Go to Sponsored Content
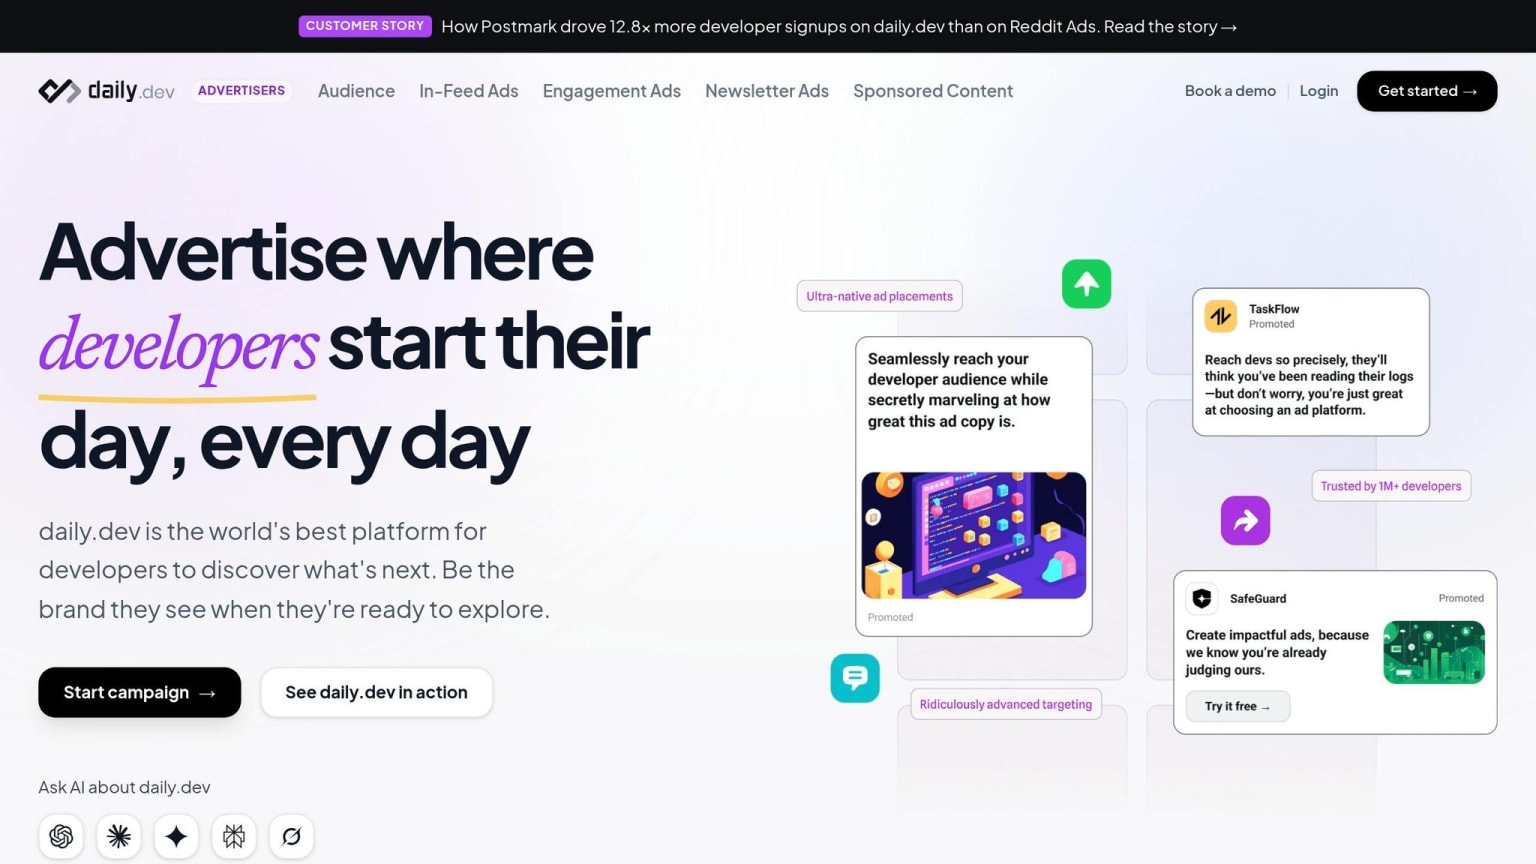The height and width of the screenshot is (864, 1536). click(x=933, y=91)
